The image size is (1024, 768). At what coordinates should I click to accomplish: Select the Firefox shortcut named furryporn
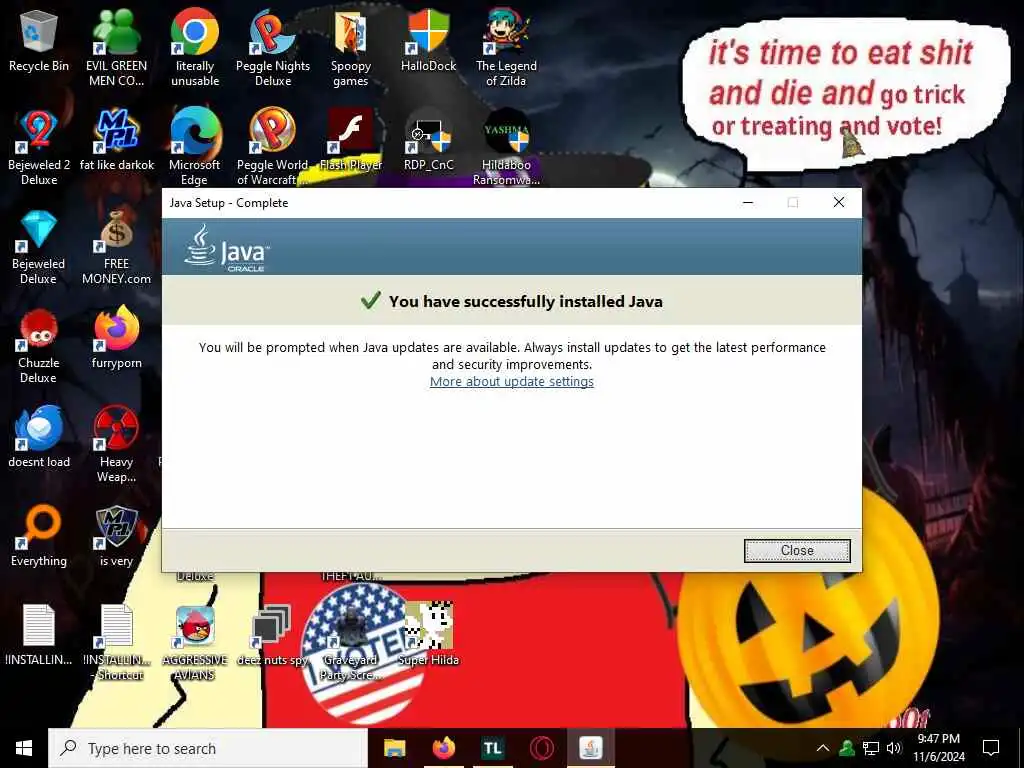click(x=116, y=338)
